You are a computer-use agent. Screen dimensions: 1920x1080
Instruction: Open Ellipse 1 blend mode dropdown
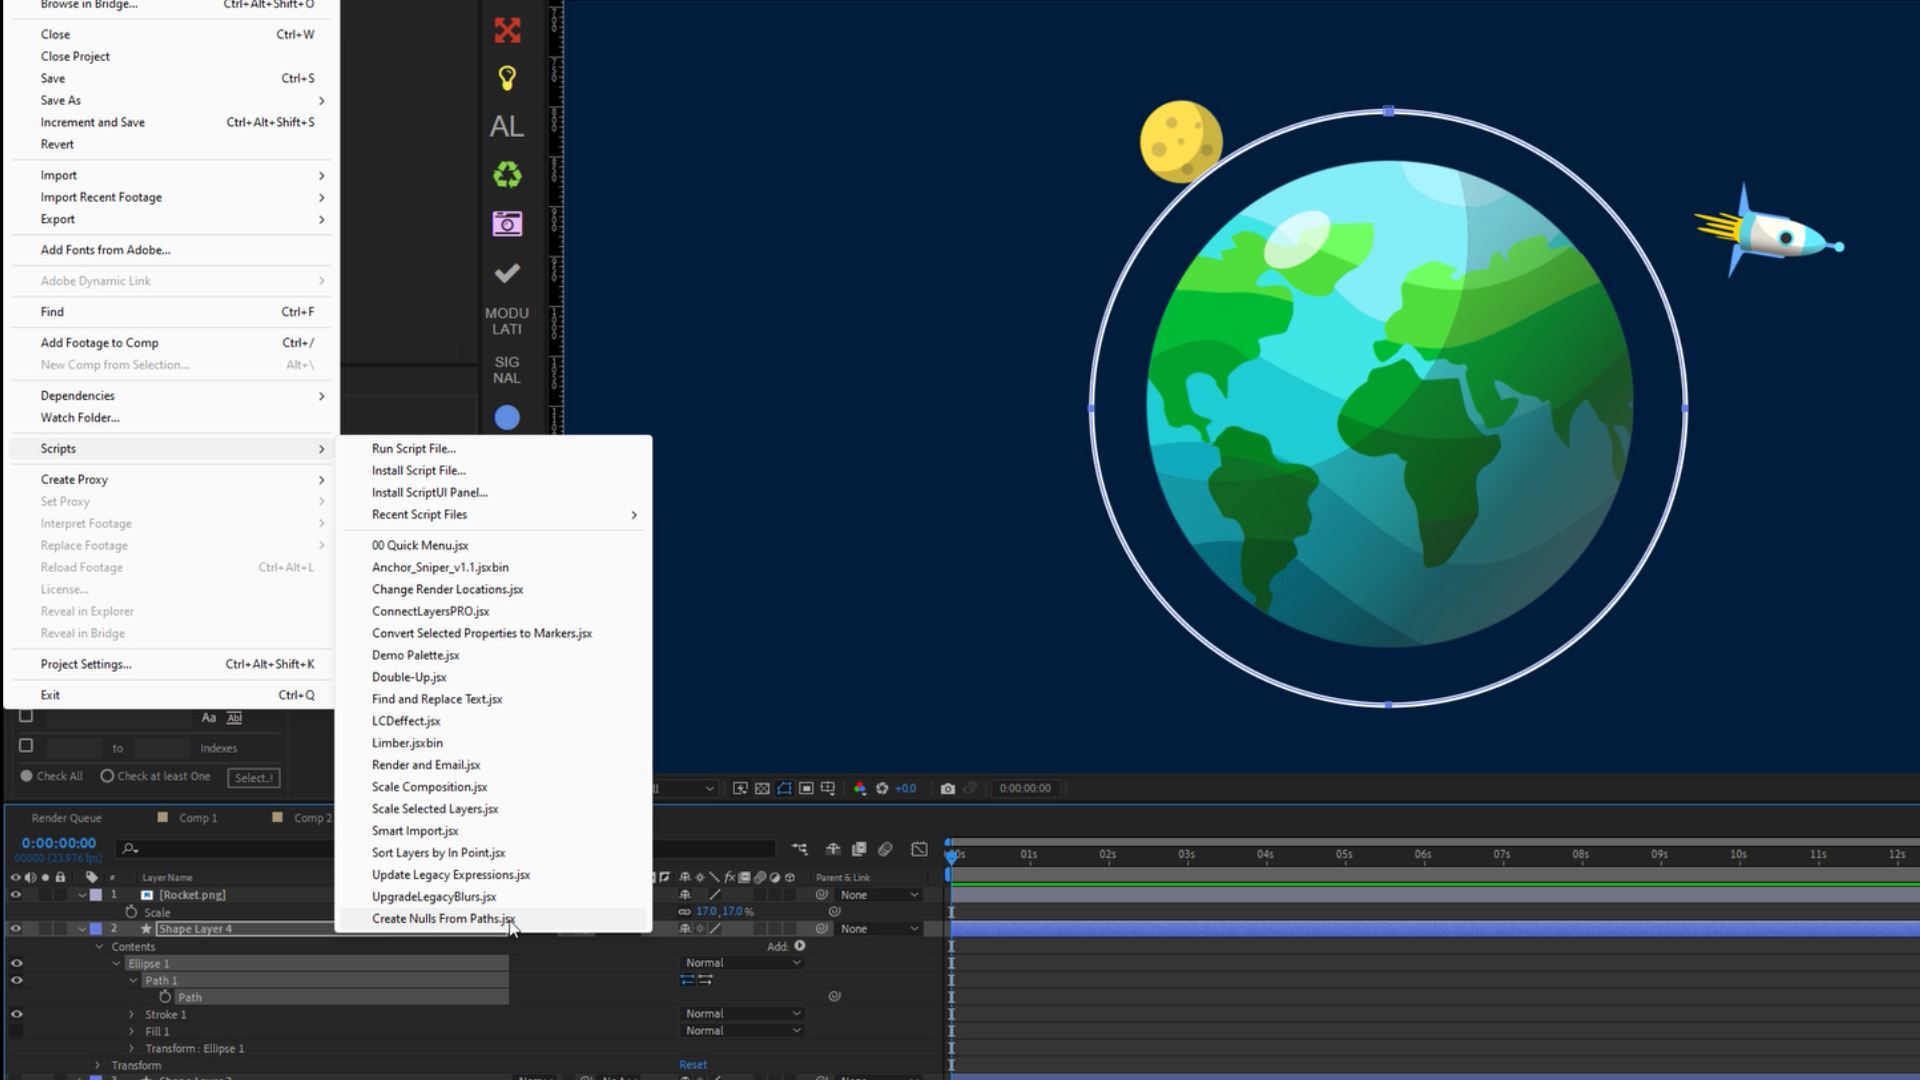pos(742,963)
